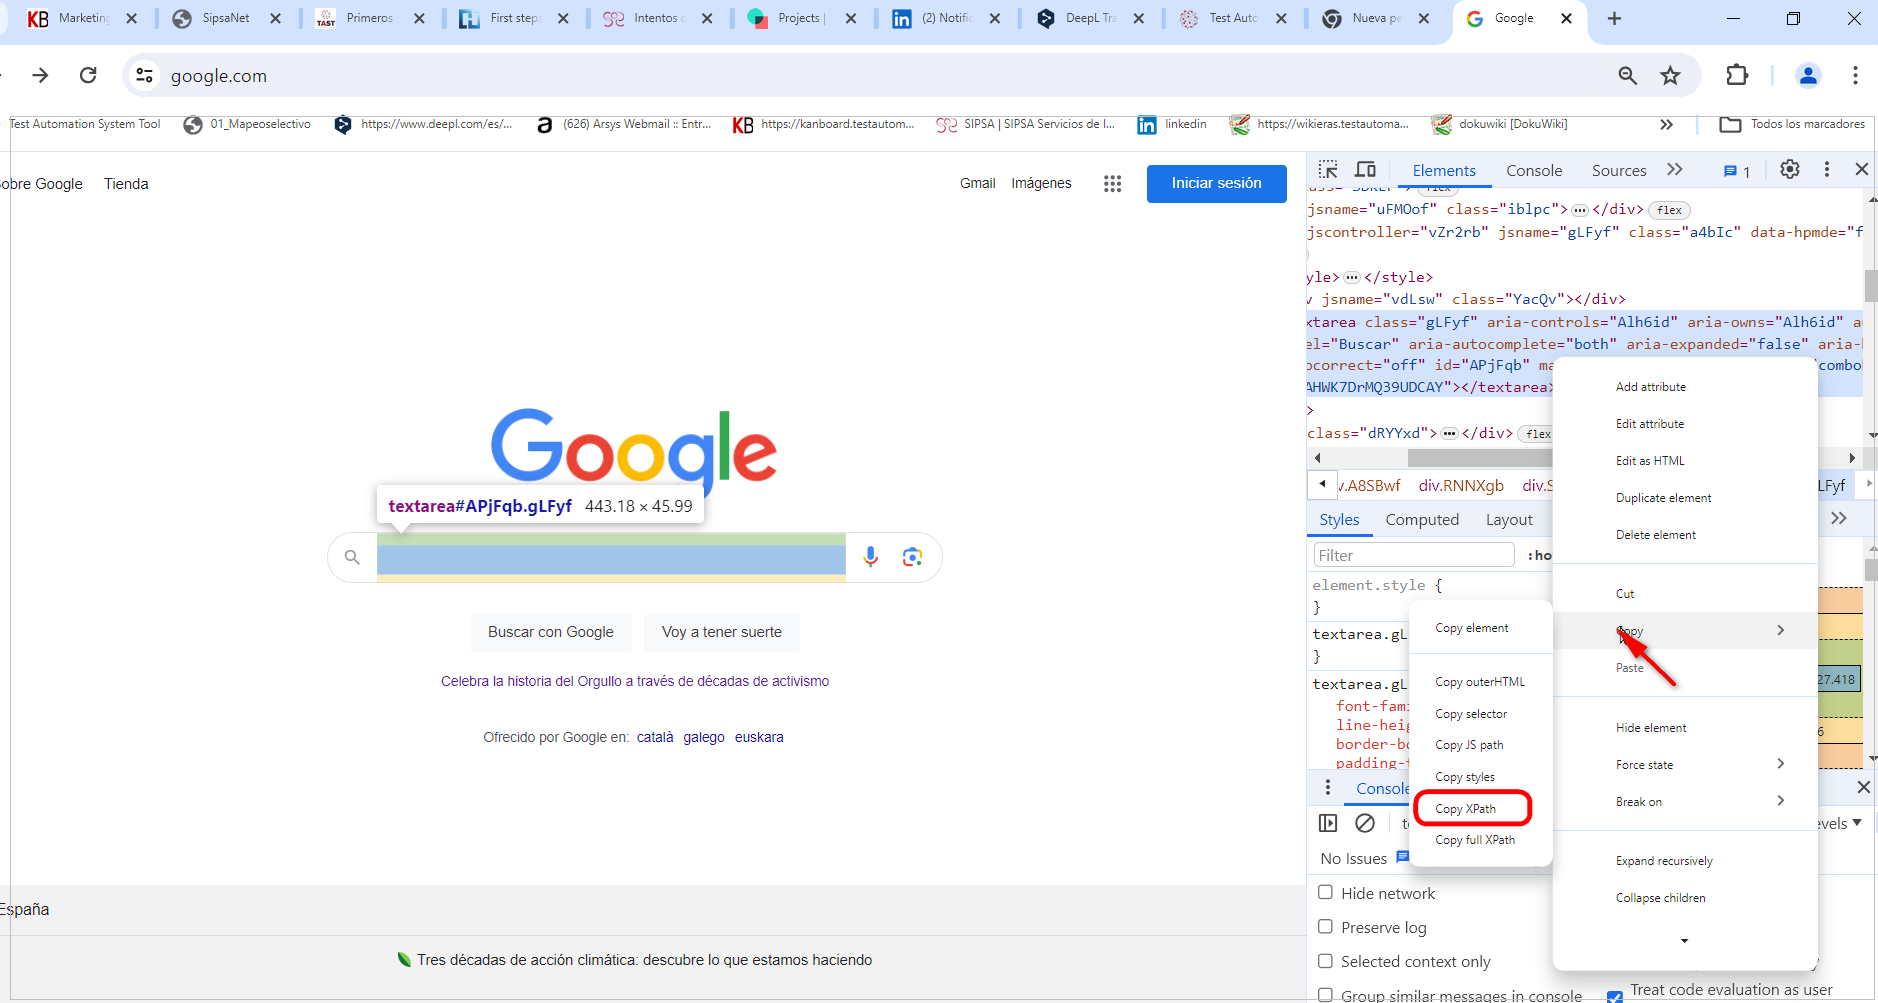The height and width of the screenshot is (1003, 1878).
Task: Click the Buscar con Google button
Action: click(x=551, y=632)
